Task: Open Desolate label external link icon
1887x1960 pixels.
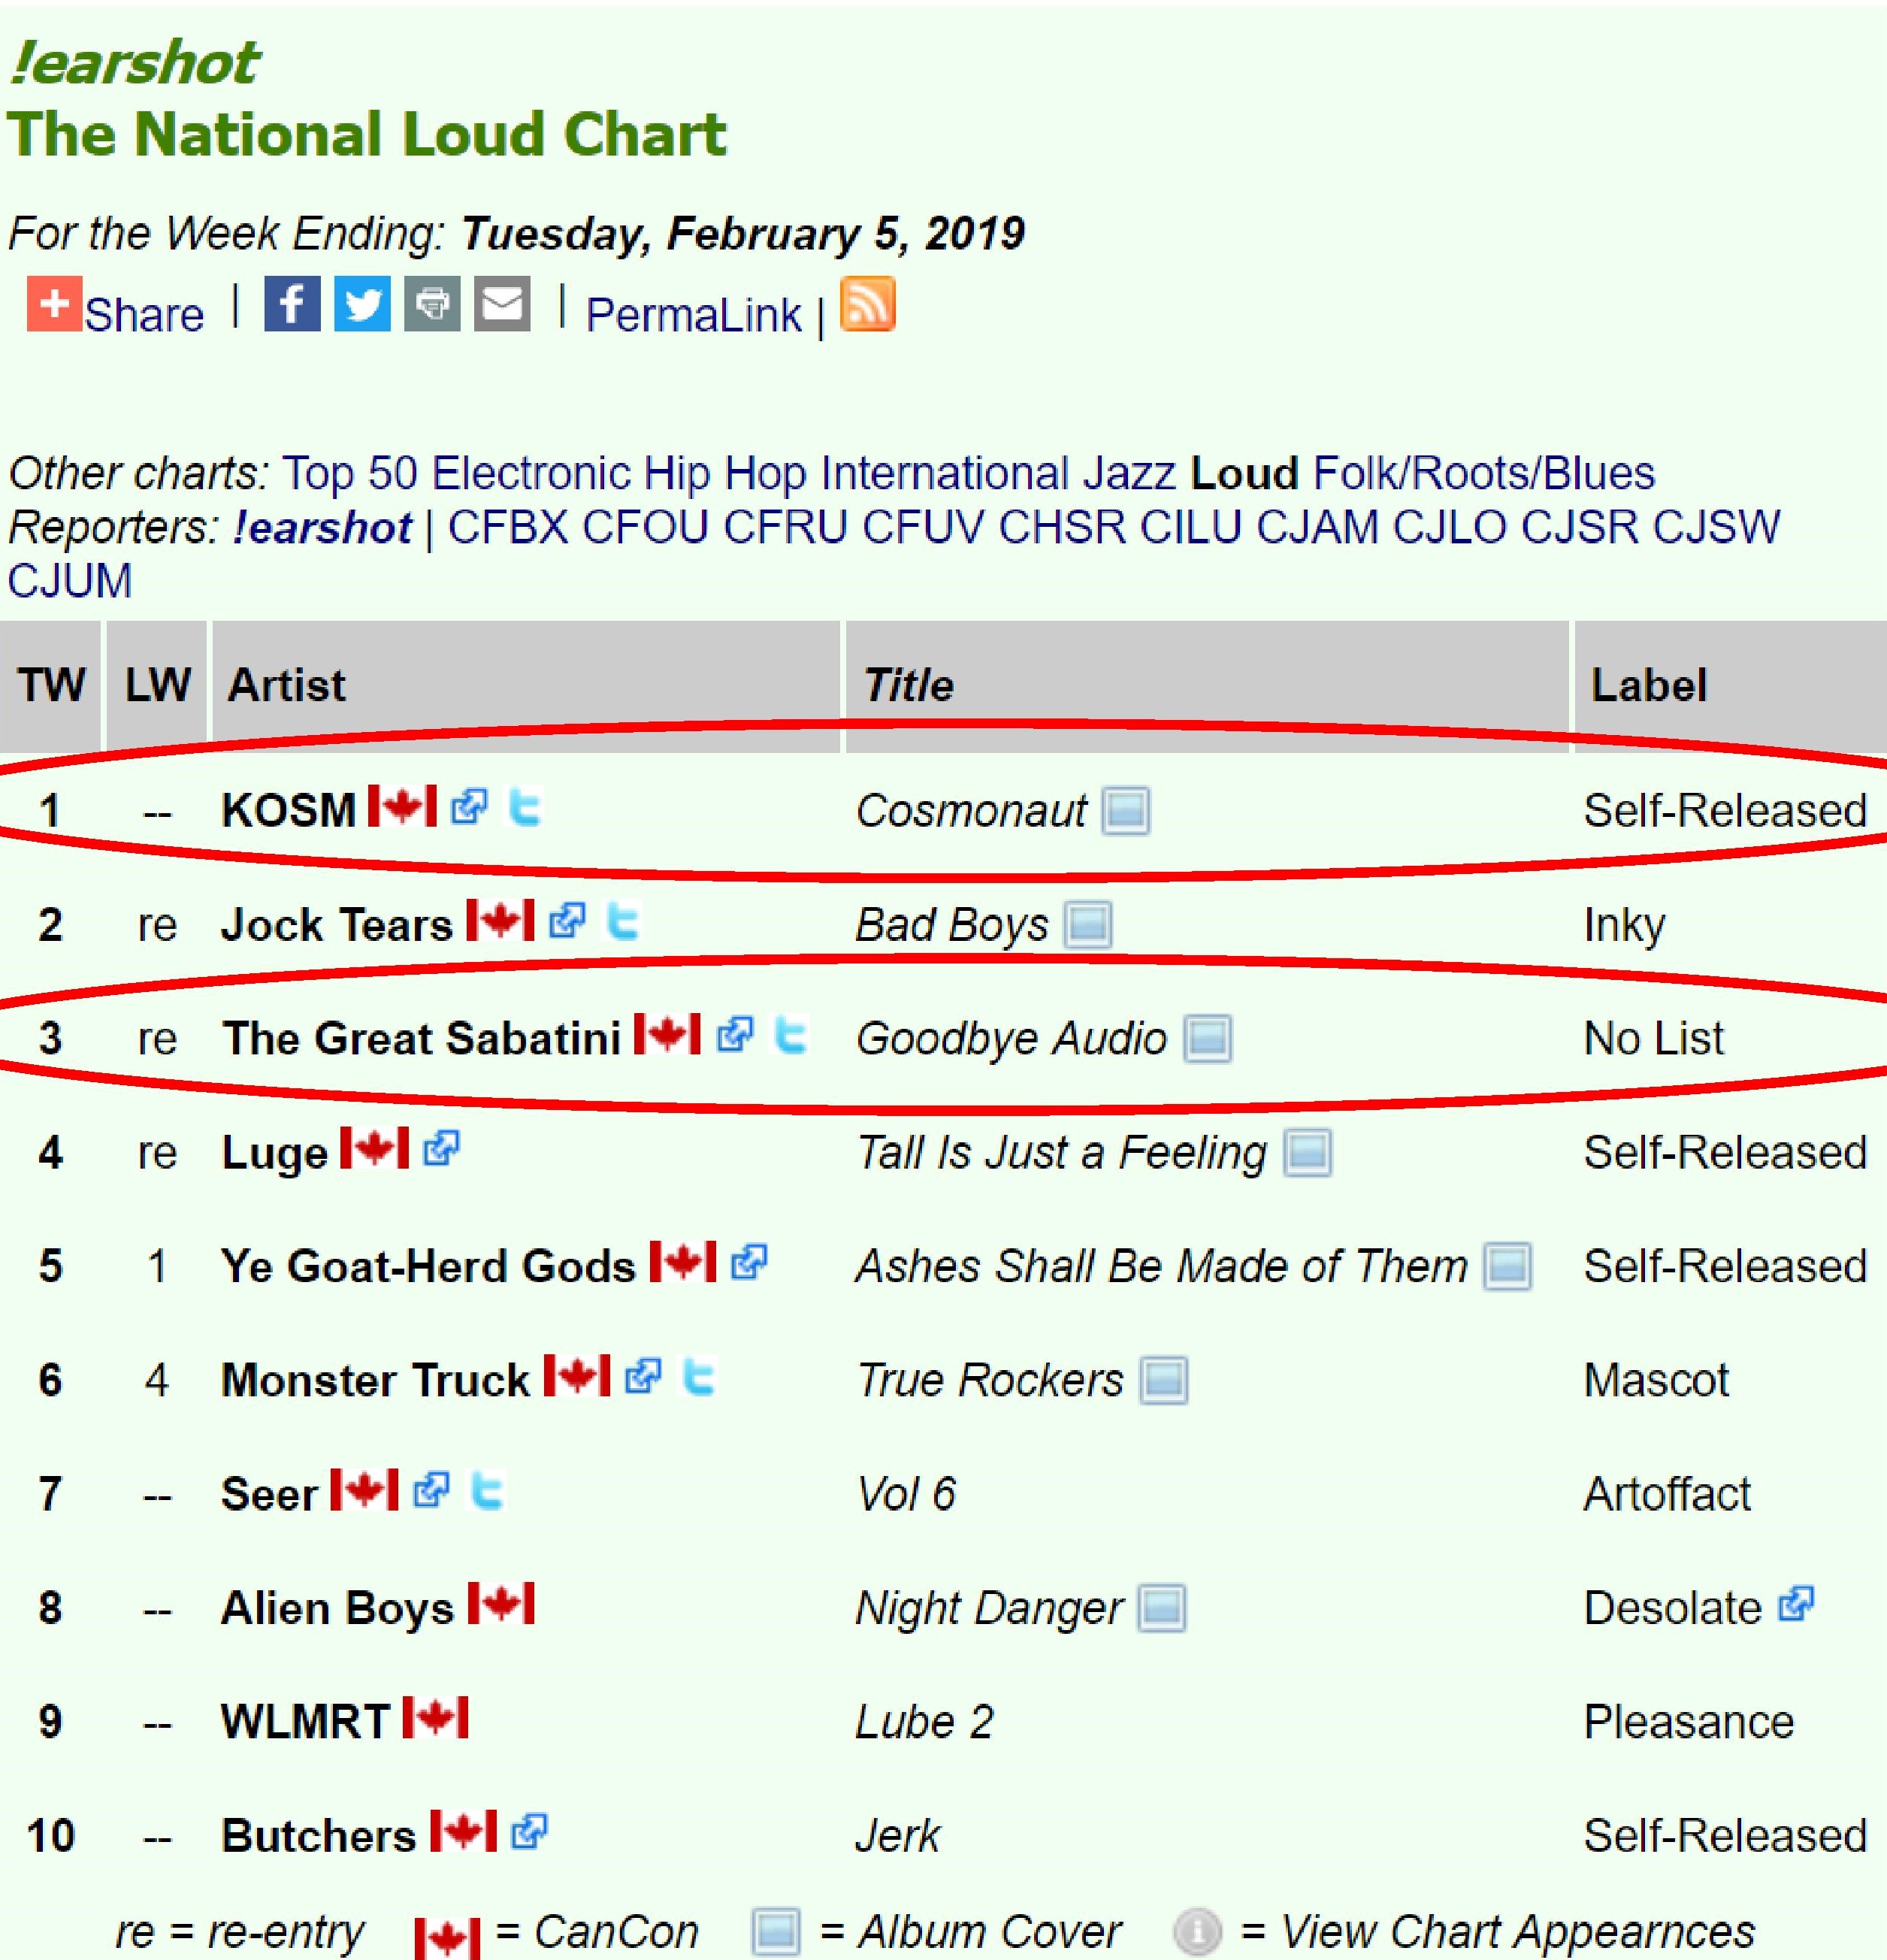Action: [1796, 1605]
